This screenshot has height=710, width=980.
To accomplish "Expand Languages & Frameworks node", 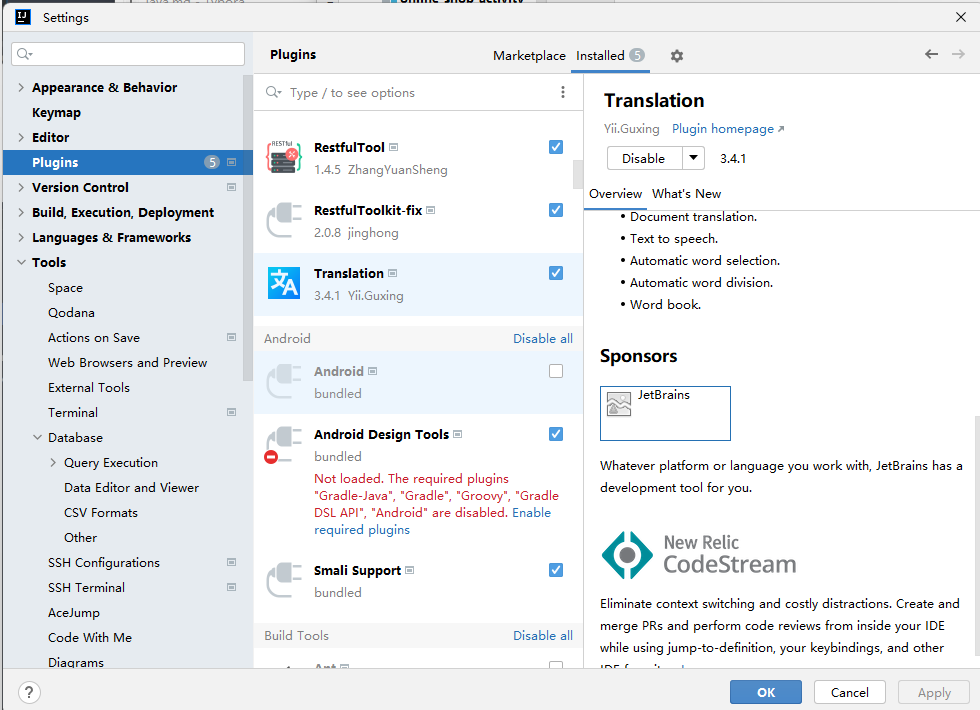I will pyautogui.click(x=21, y=238).
